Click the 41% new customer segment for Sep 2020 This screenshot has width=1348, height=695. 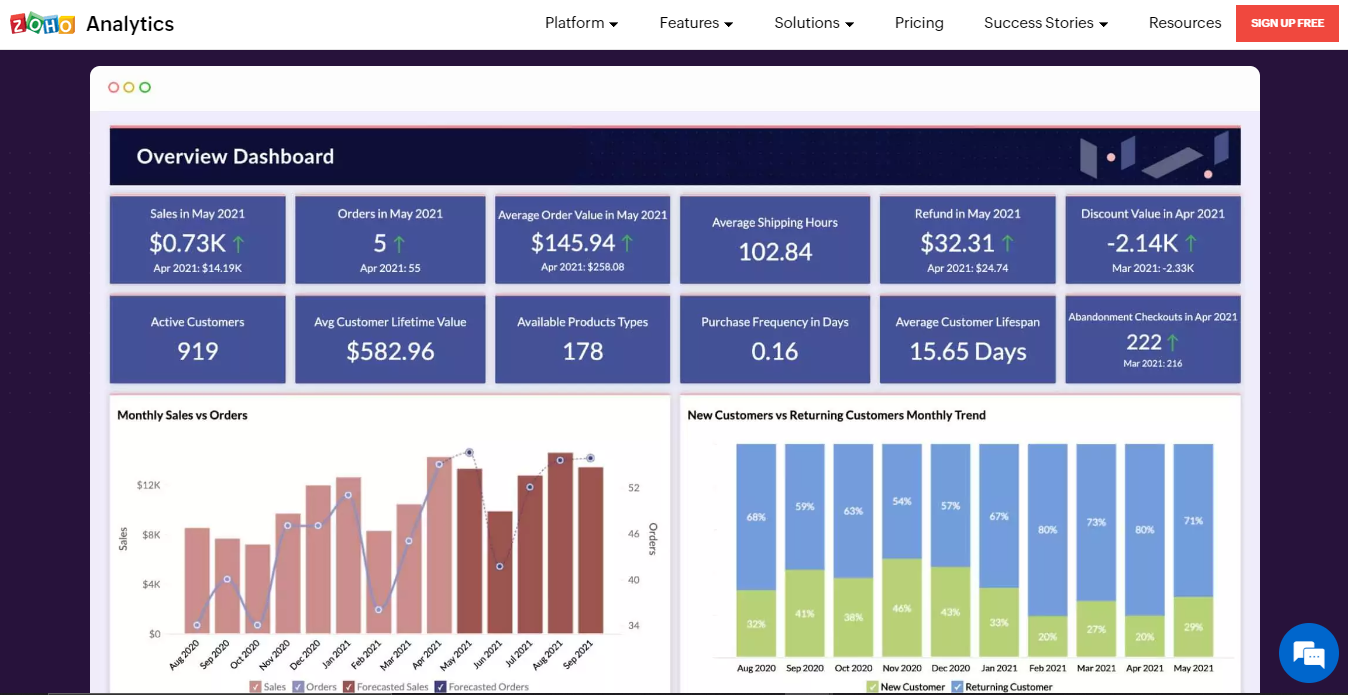click(x=805, y=614)
